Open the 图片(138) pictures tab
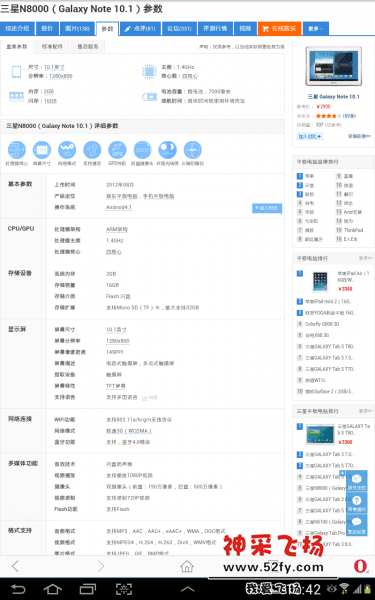Screen dimensions: 375x600 (x=77, y=29)
